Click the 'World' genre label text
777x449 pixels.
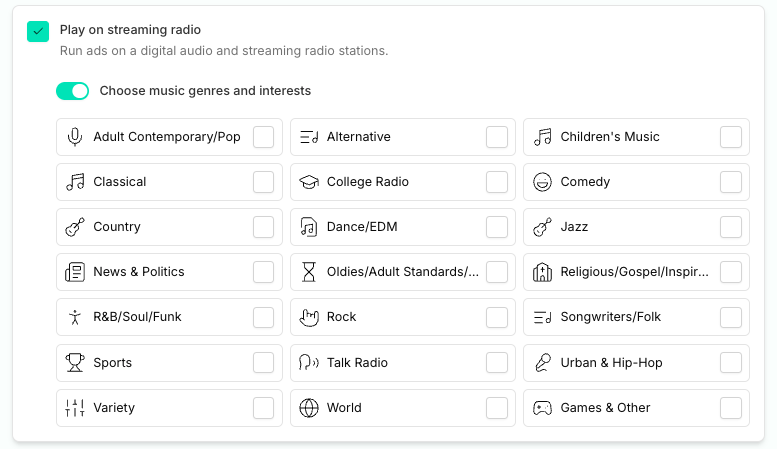point(344,408)
